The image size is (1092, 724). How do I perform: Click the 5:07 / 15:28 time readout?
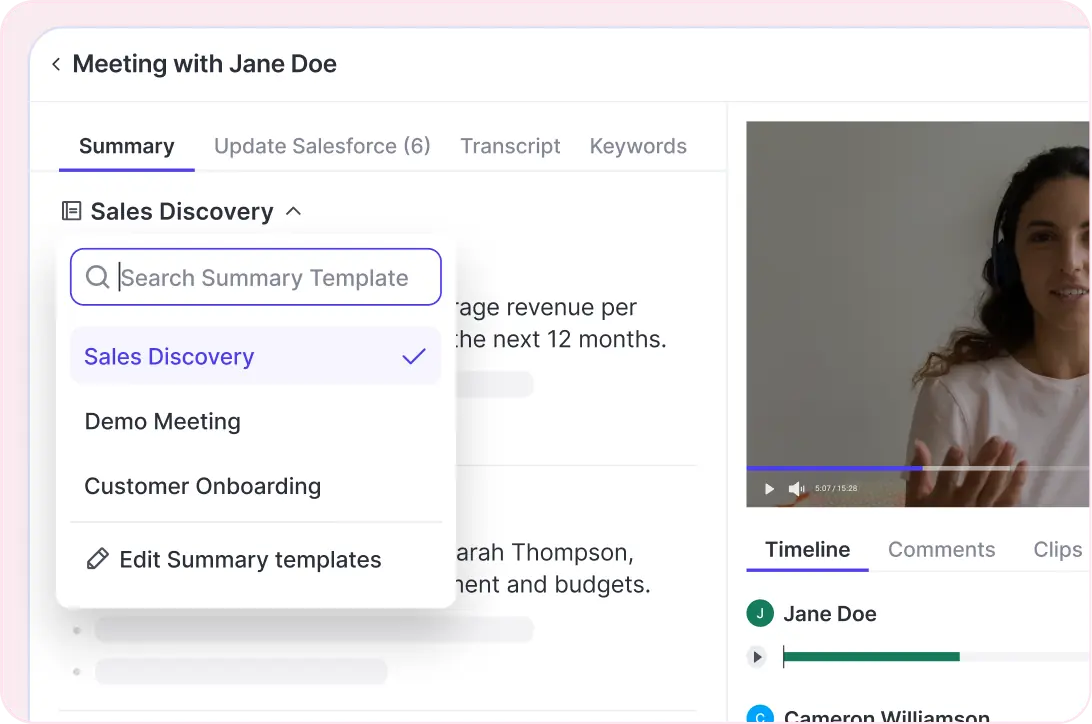pos(836,489)
